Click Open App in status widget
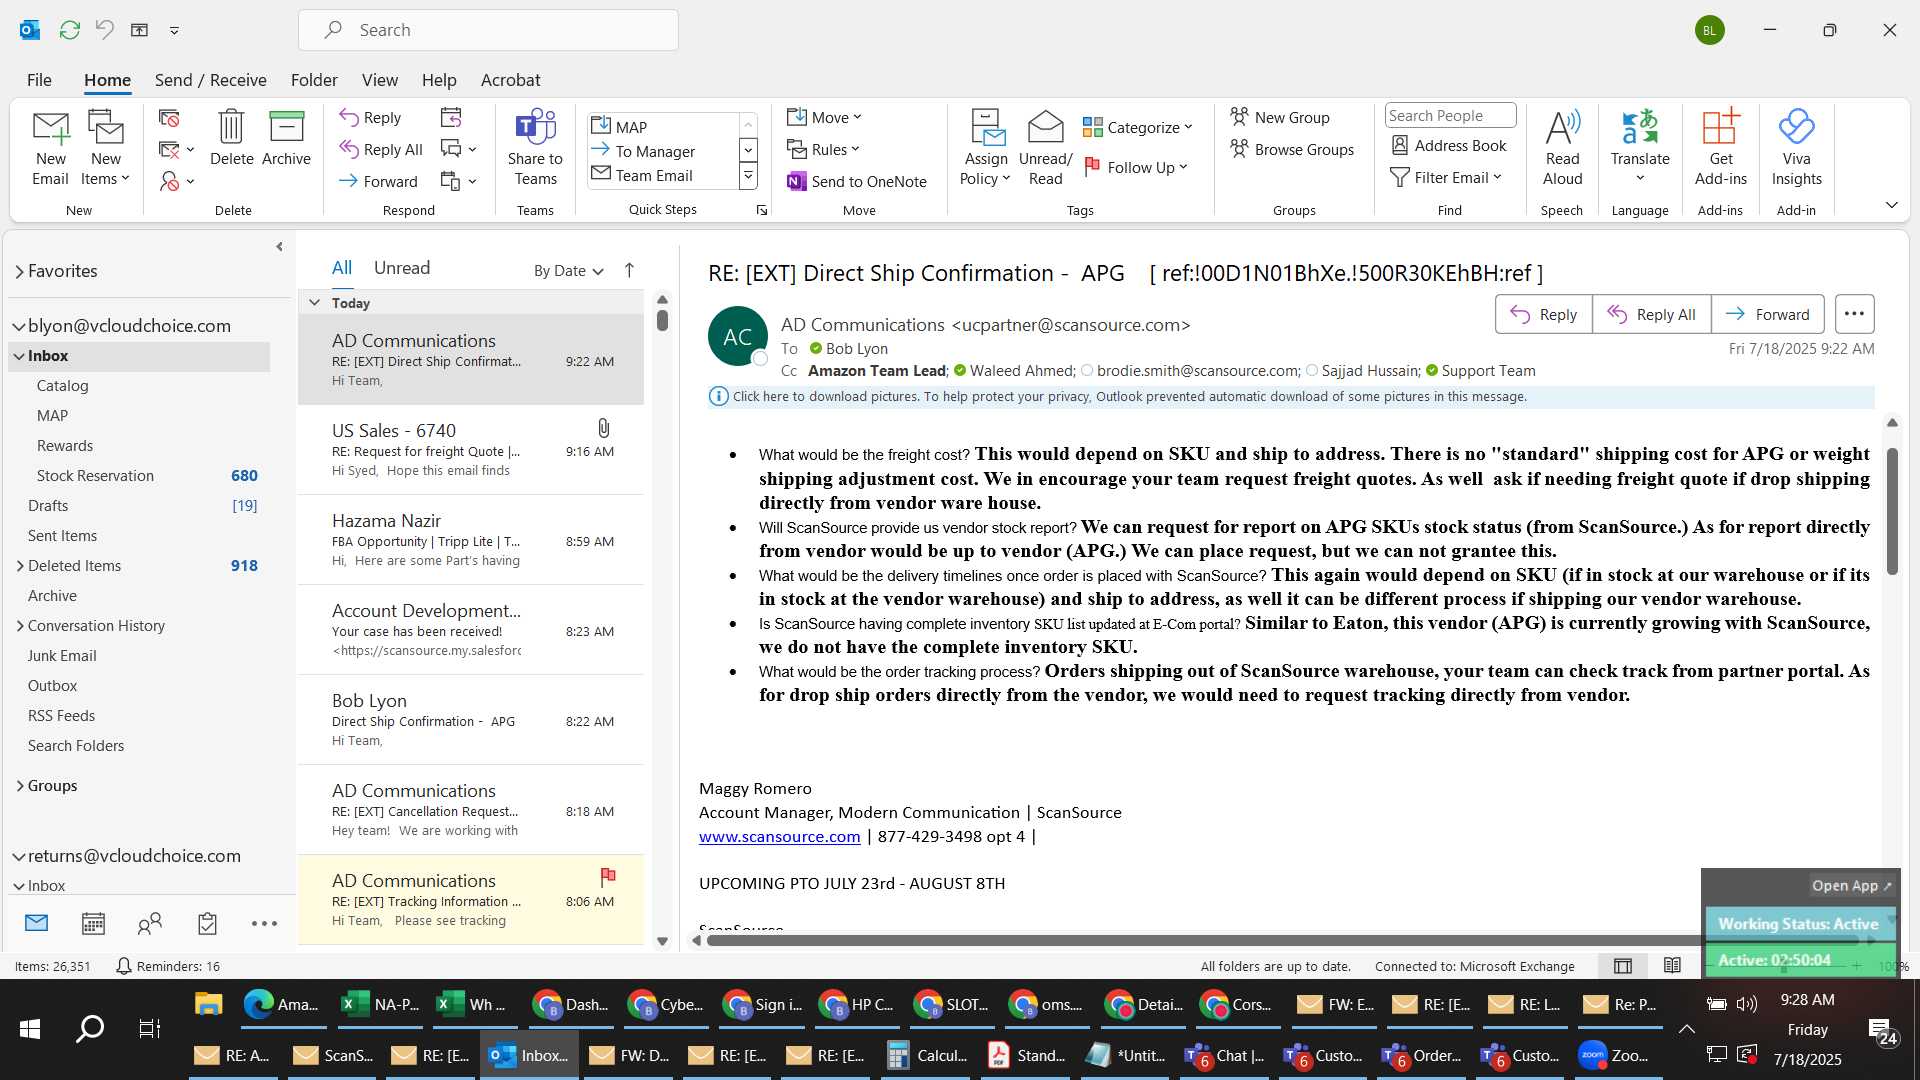The image size is (1920, 1080). tap(1851, 886)
